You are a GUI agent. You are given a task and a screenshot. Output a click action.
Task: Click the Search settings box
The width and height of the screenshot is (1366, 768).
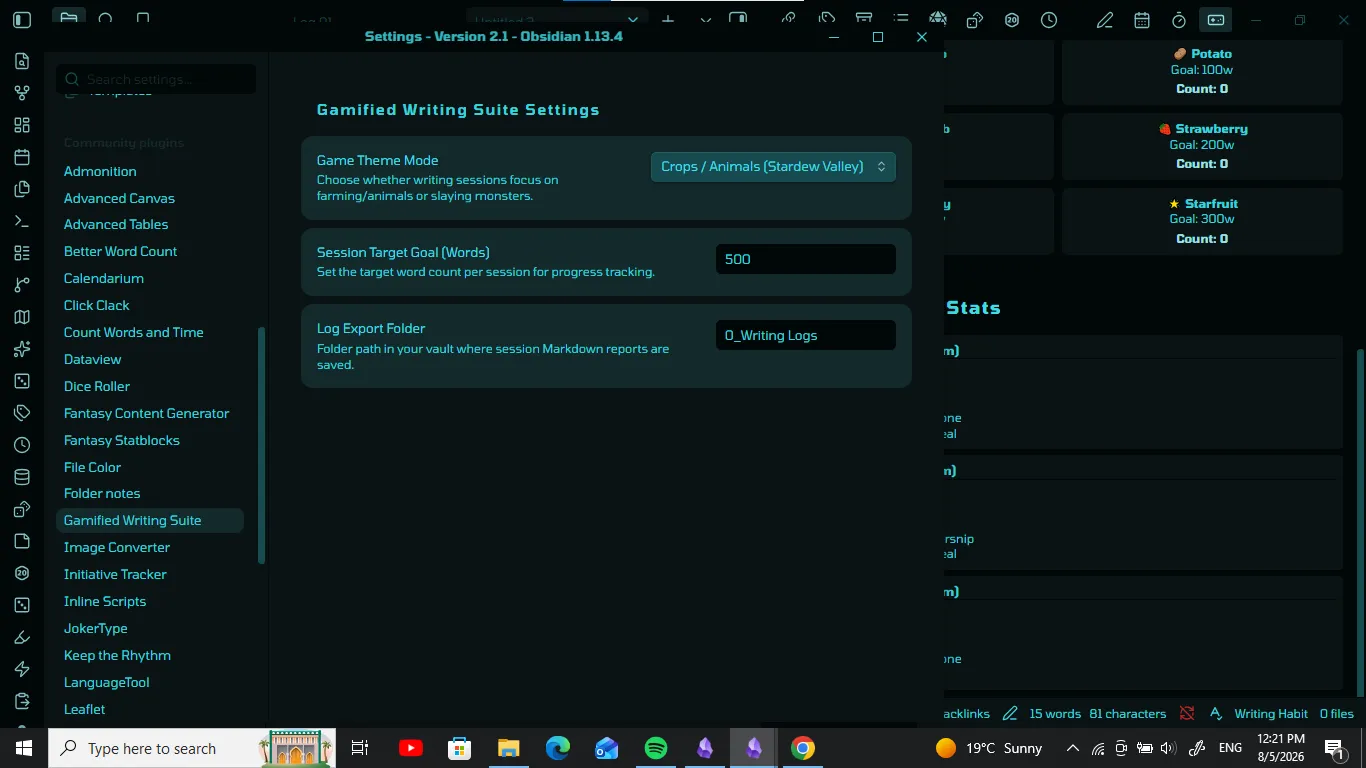pyautogui.click(x=156, y=79)
